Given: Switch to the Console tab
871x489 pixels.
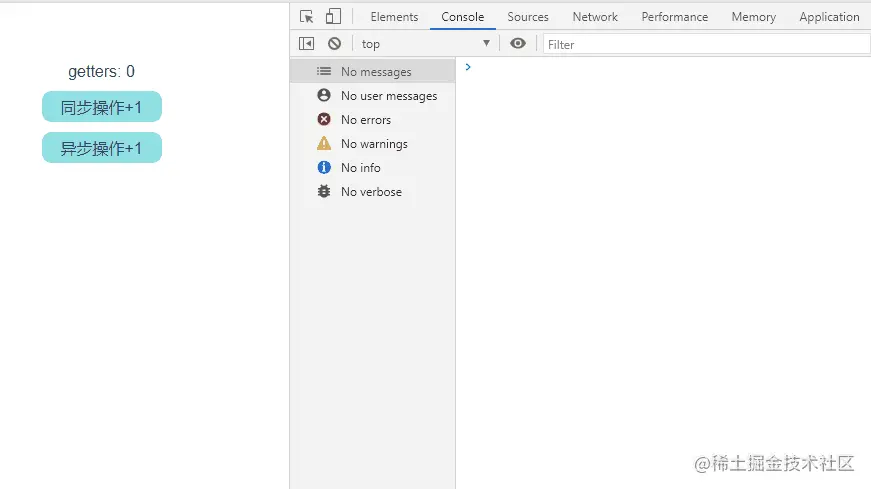Looking at the screenshot, I should pyautogui.click(x=463, y=17).
